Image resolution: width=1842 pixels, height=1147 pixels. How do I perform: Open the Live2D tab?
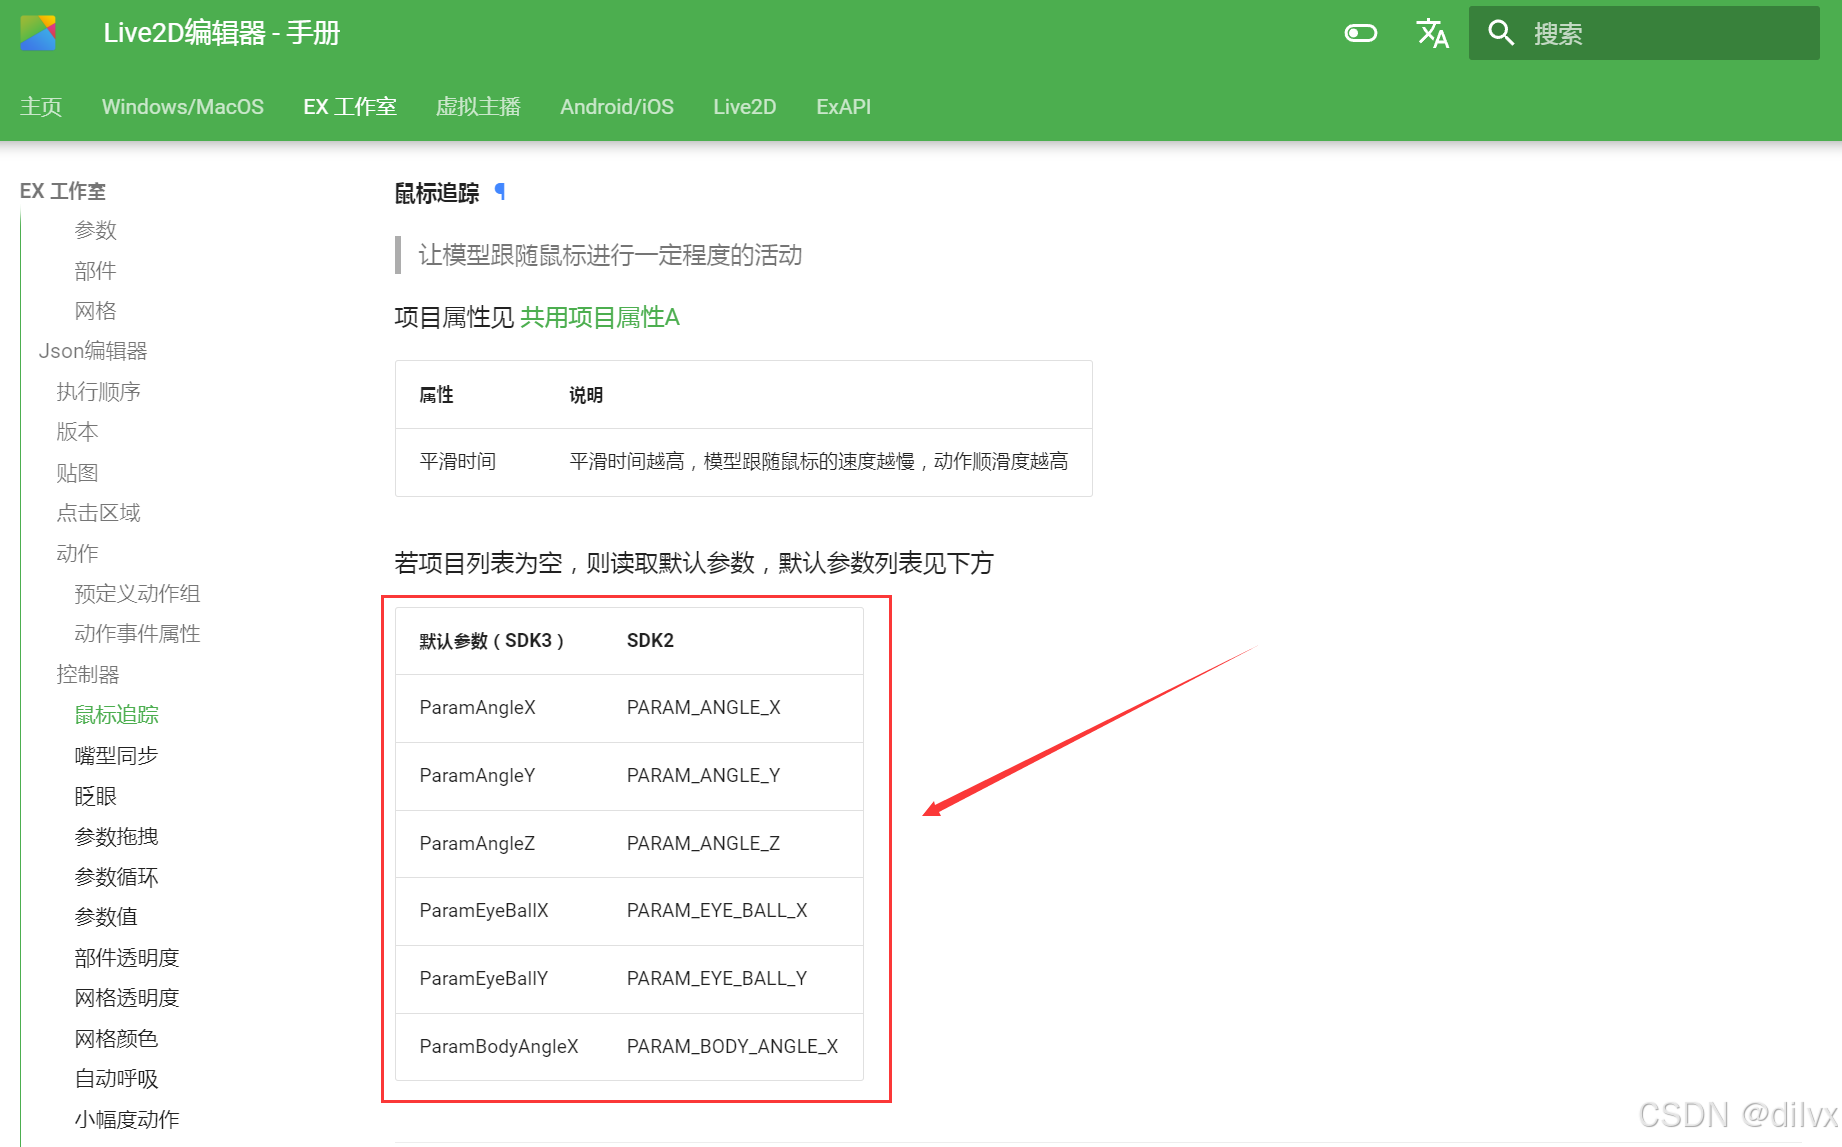[745, 107]
